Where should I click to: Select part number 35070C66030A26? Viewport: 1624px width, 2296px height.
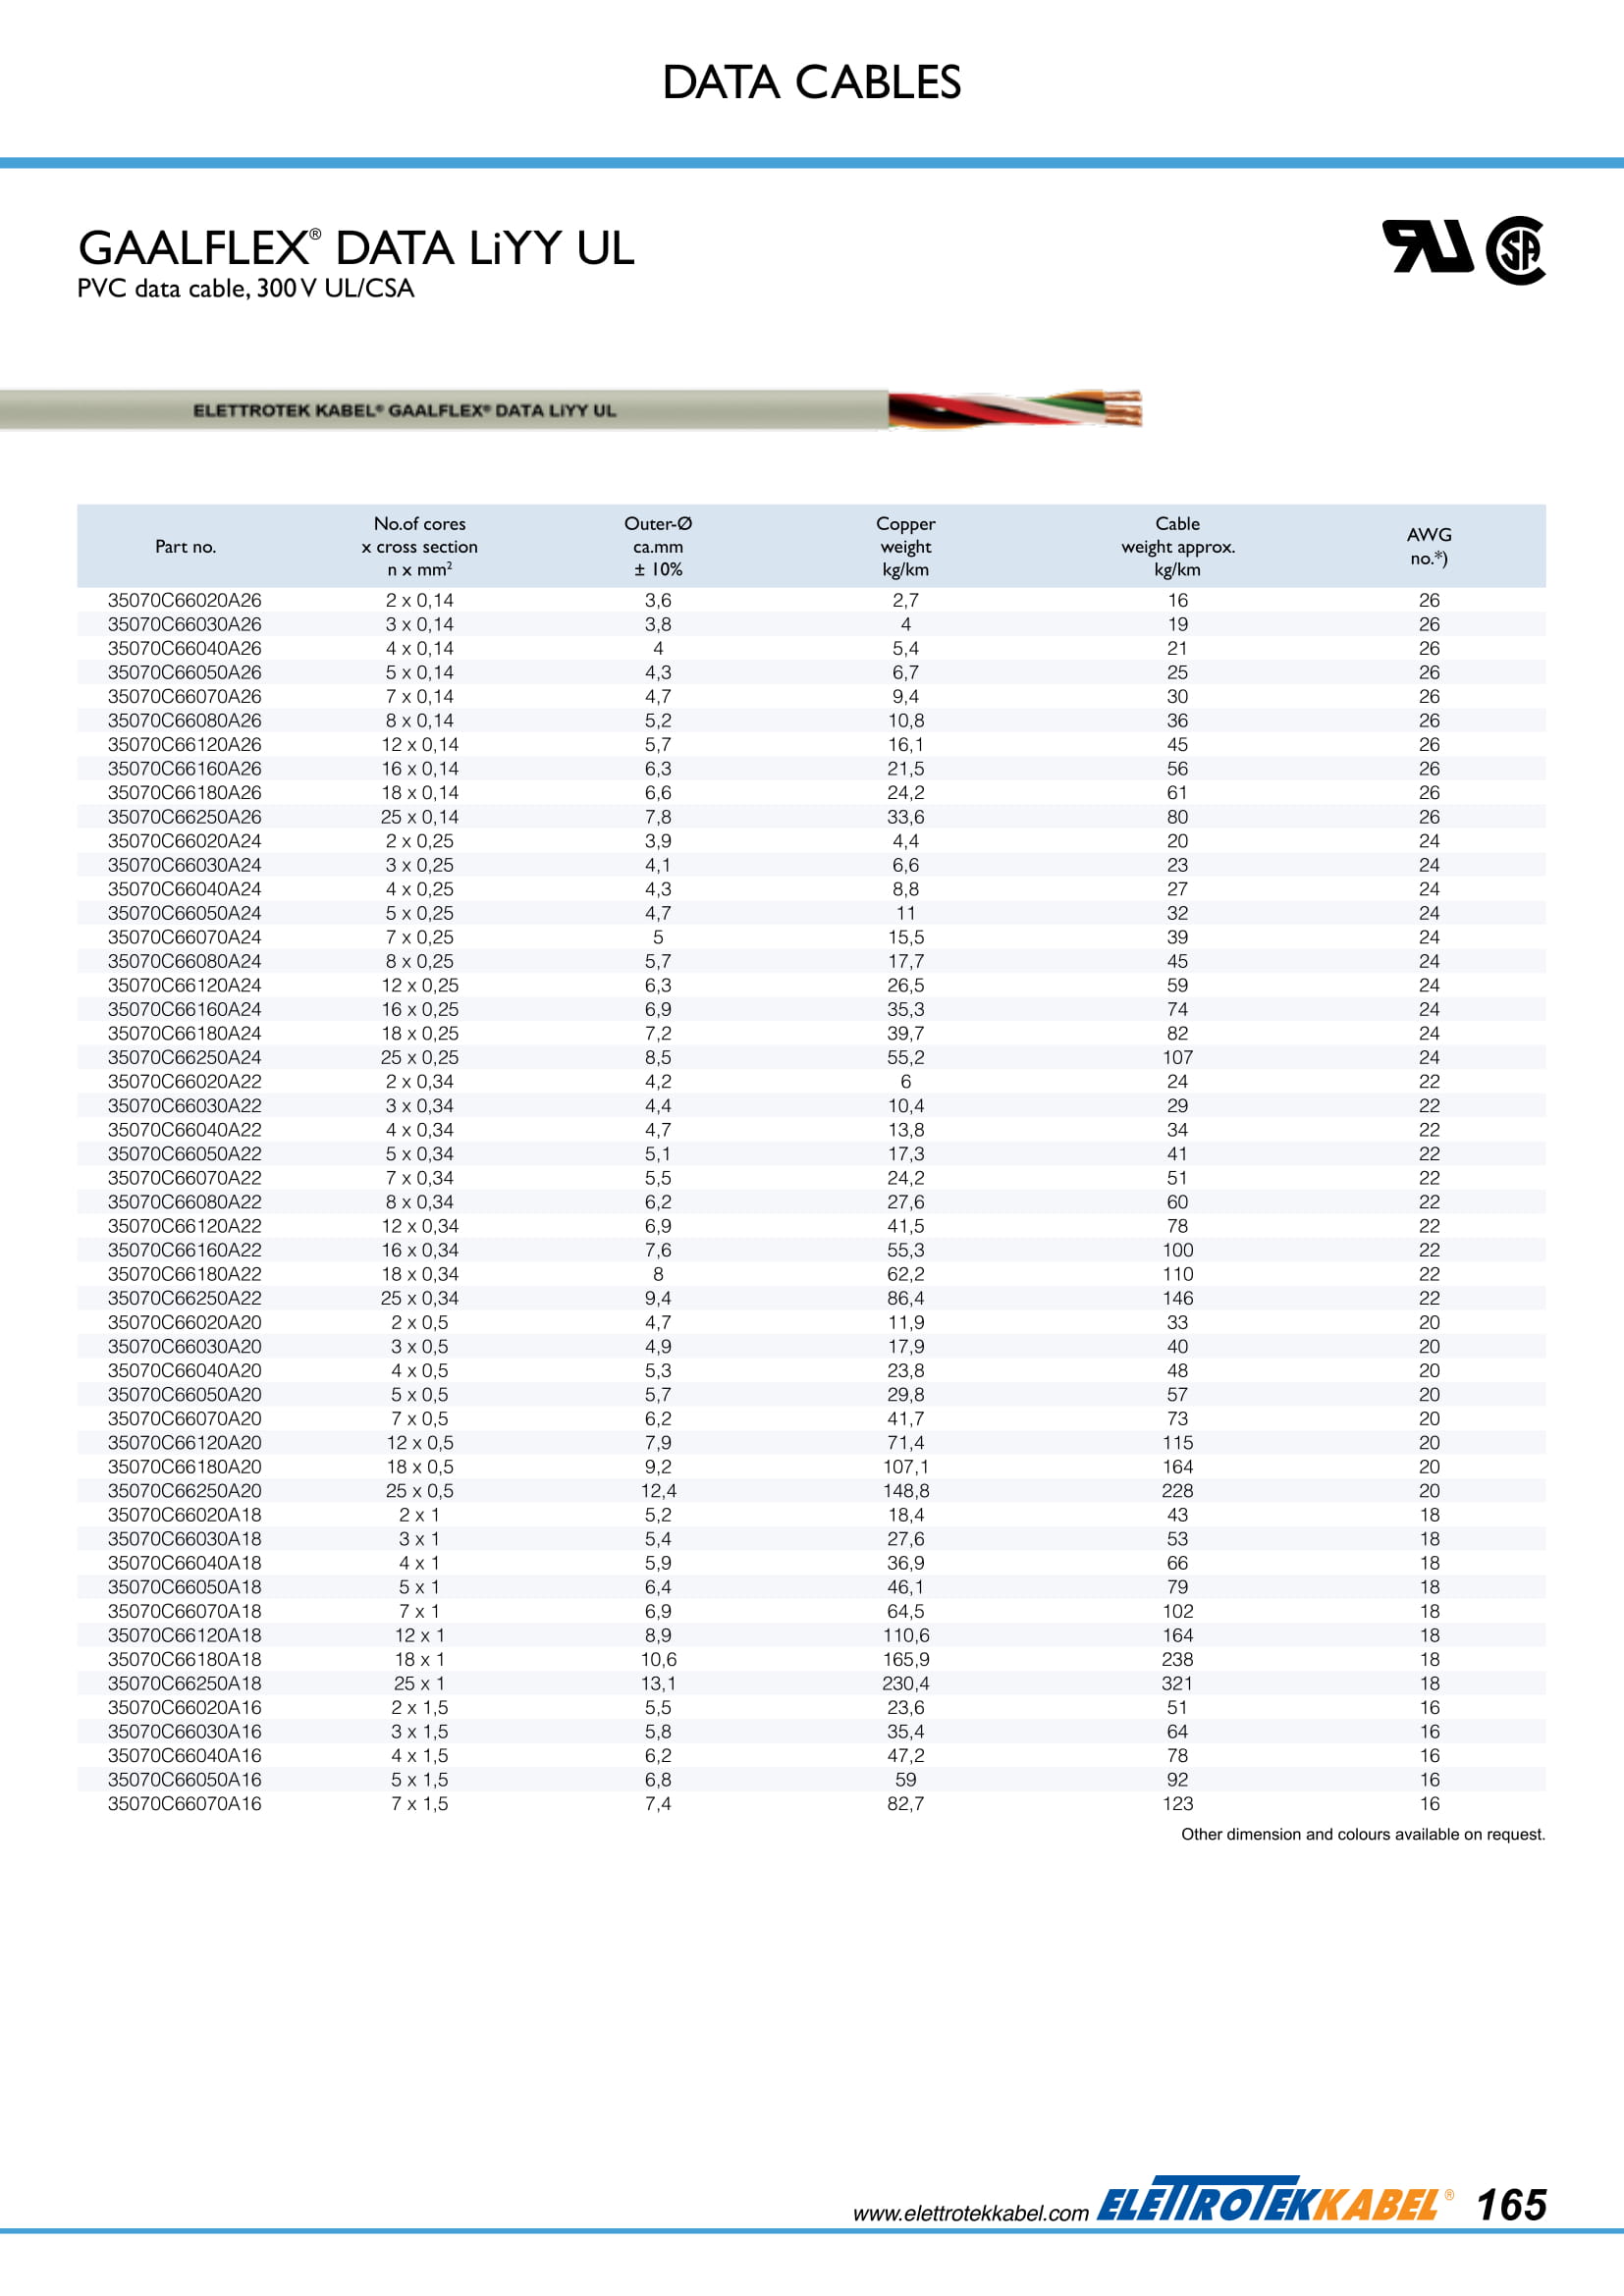pos(185,624)
